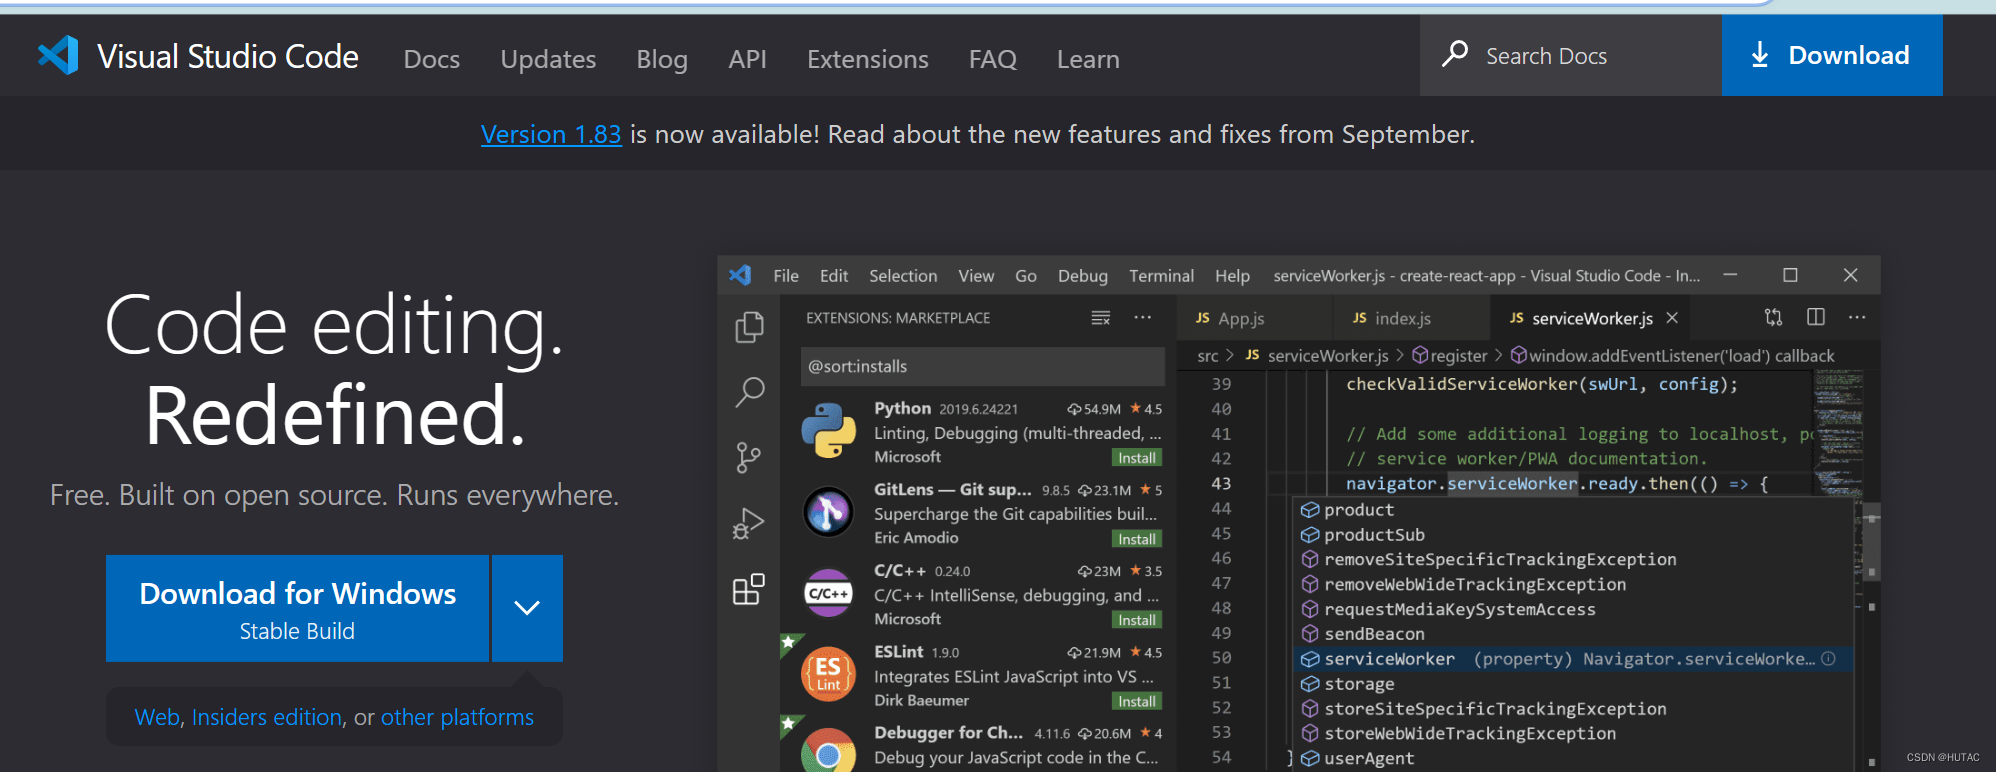Open the Version 1.83 link
The image size is (1996, 772).
(551, 134)
